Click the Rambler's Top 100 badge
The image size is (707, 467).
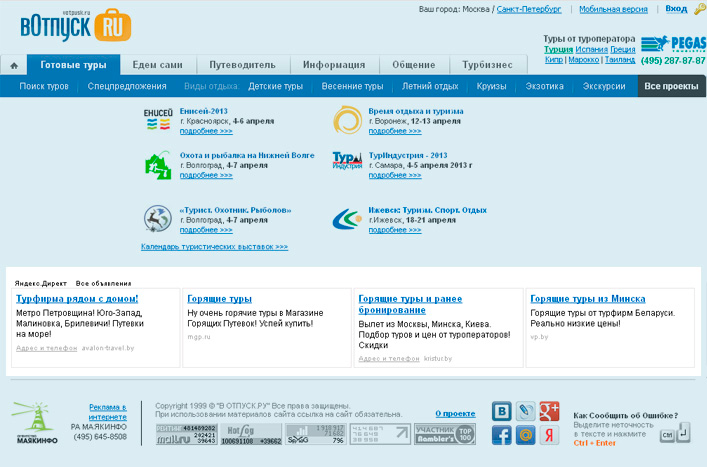[445, 434]
